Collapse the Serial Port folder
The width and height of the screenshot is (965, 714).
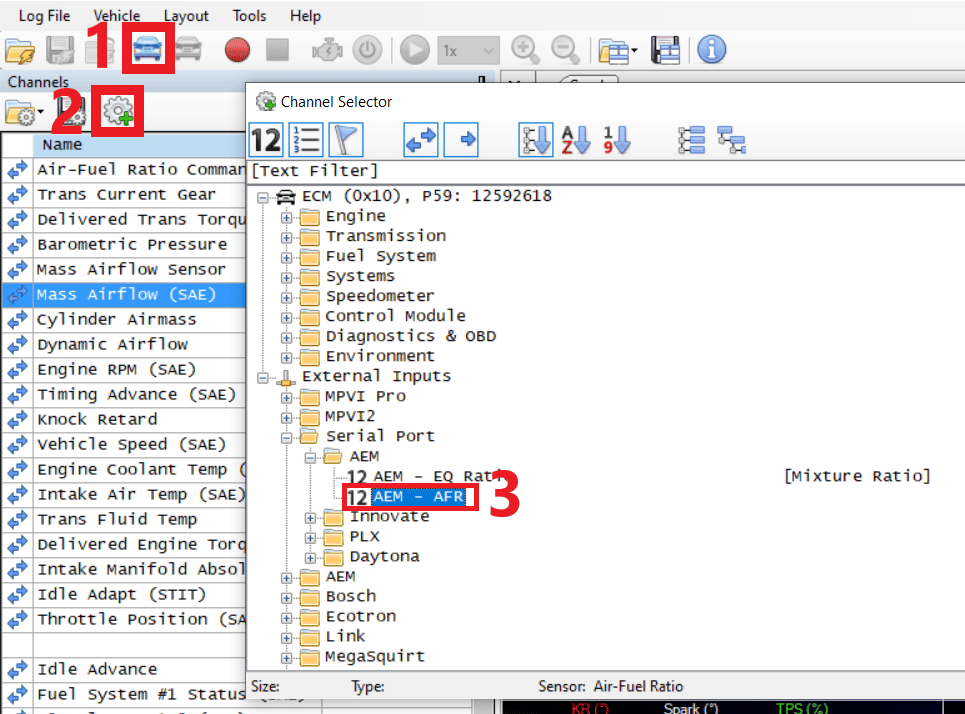[286, 438]
